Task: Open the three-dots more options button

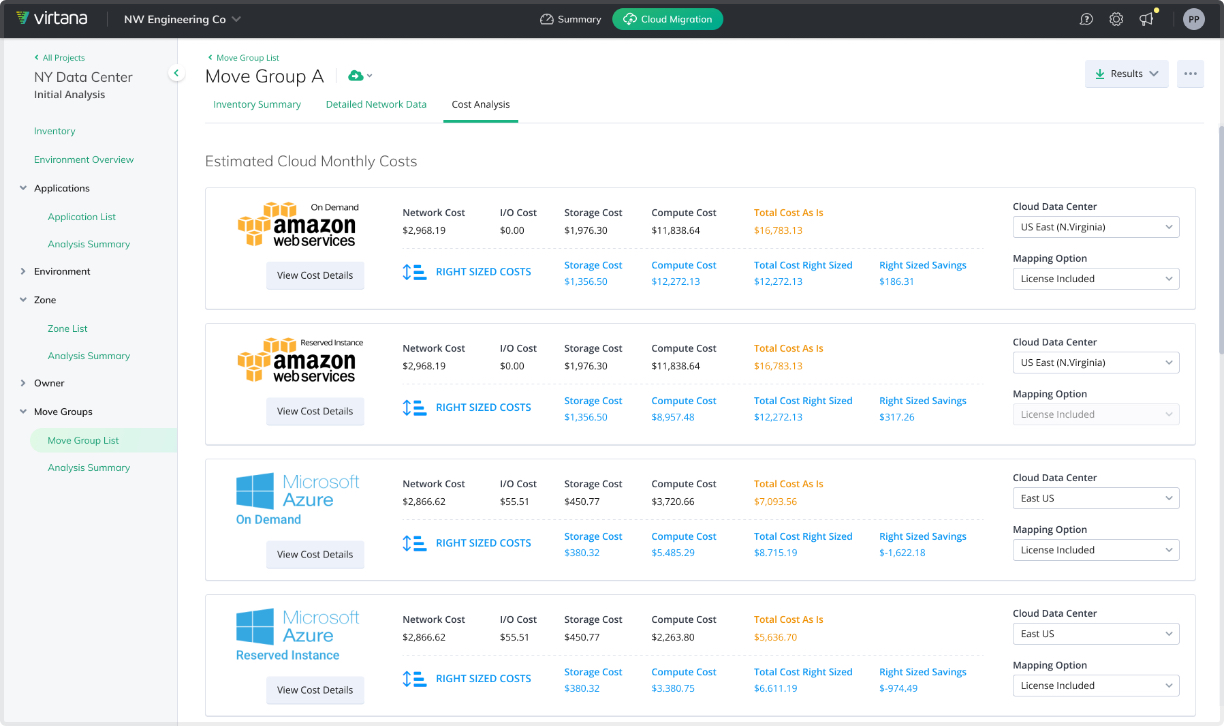Action: tap(1190, 74)
